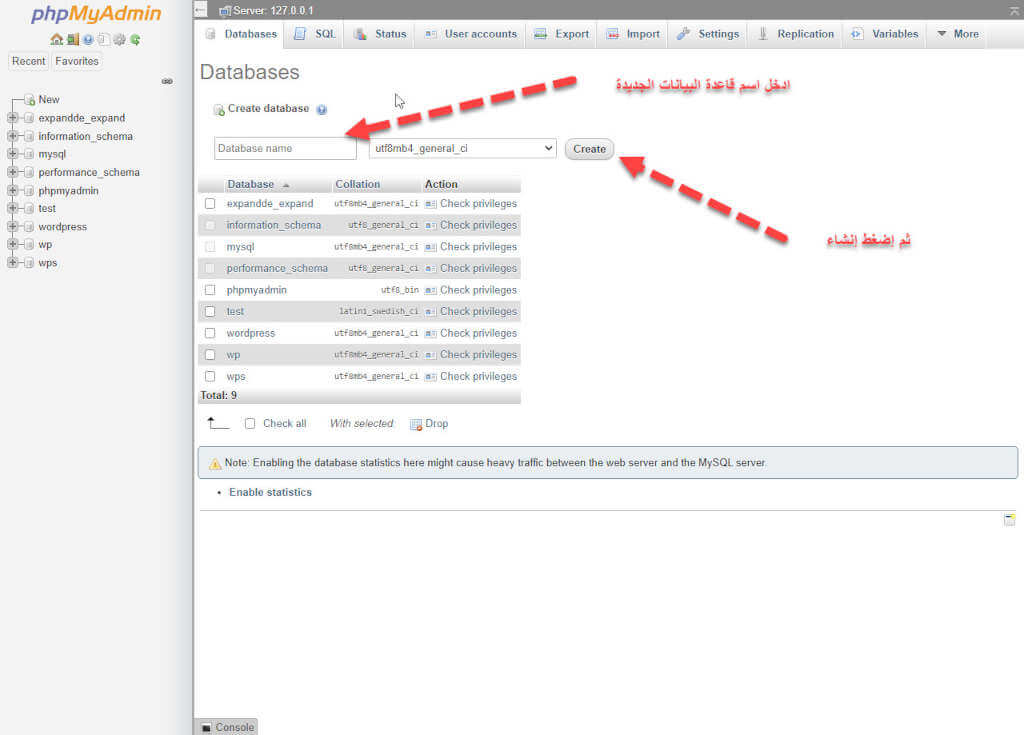Viewport: 1024px width, 735px height.
Task: Click the Enable statistics link
Action: click(x=270, y=493)
